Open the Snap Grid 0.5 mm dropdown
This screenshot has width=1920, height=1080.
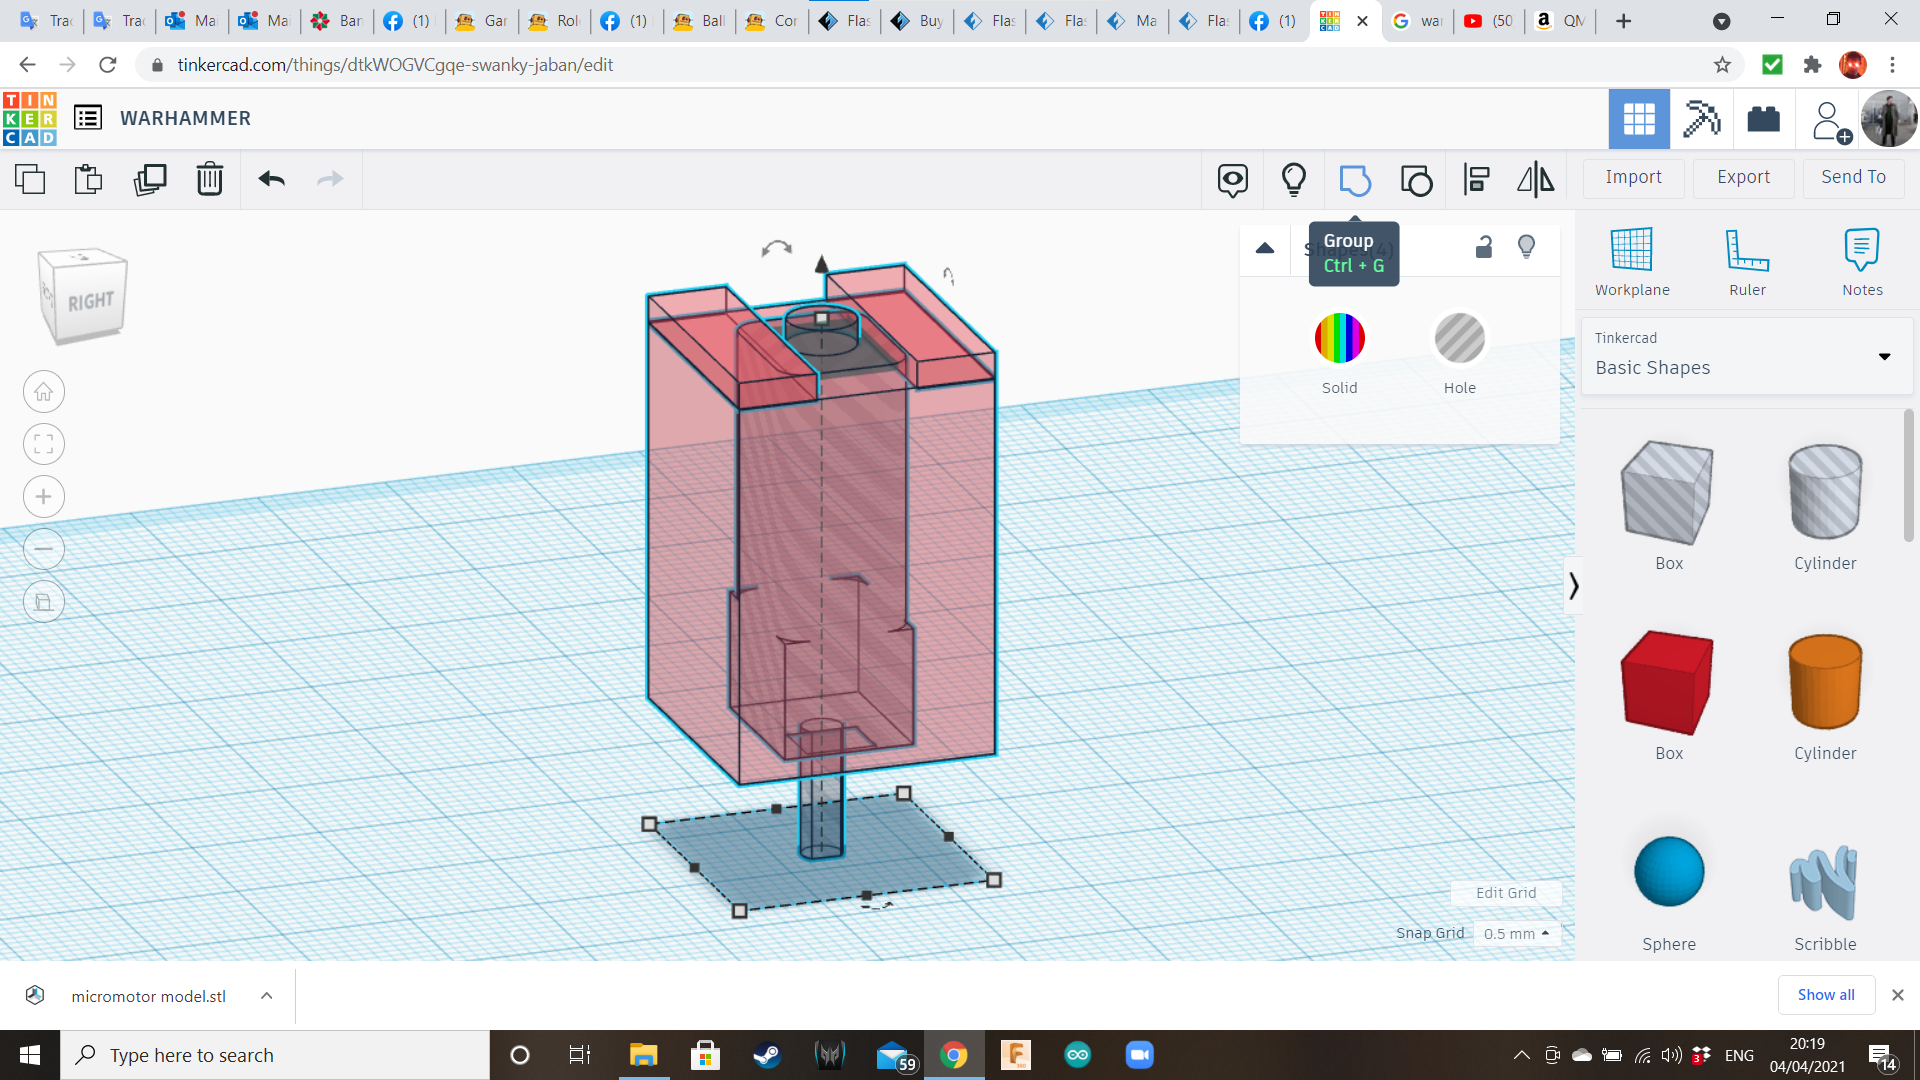pos(1517,933)
